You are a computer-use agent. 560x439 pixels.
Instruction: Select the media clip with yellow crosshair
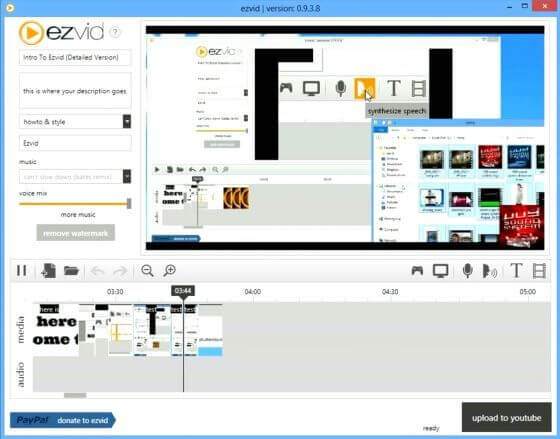(x=121, y=330)
